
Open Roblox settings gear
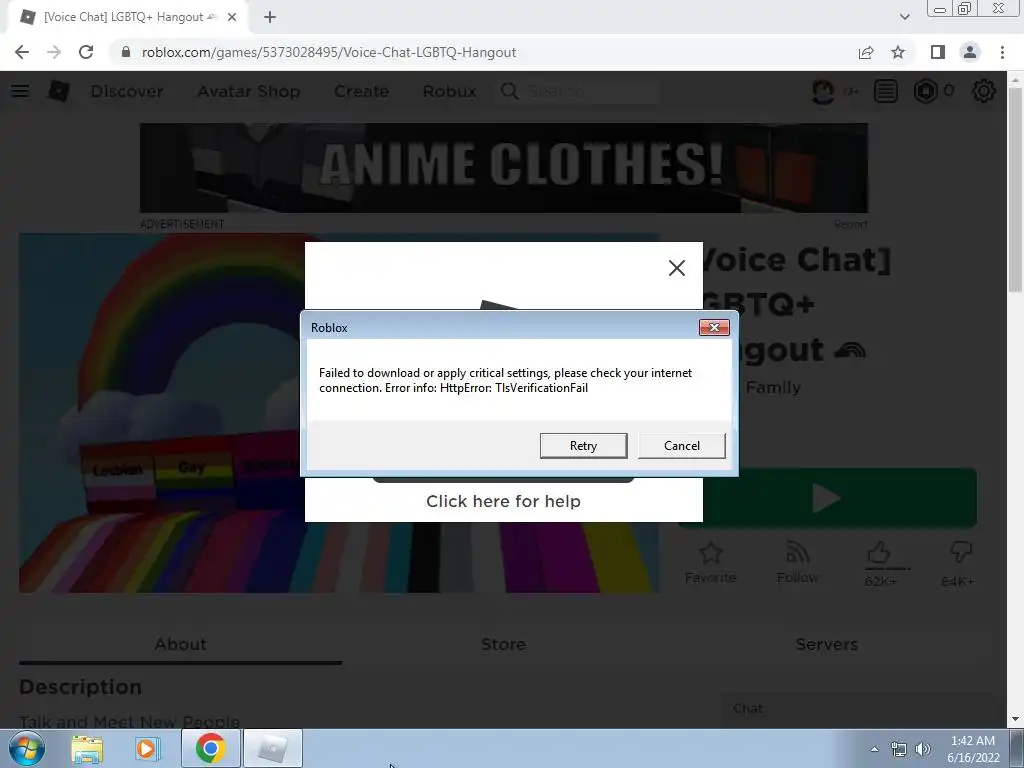[x=984, y=91]
